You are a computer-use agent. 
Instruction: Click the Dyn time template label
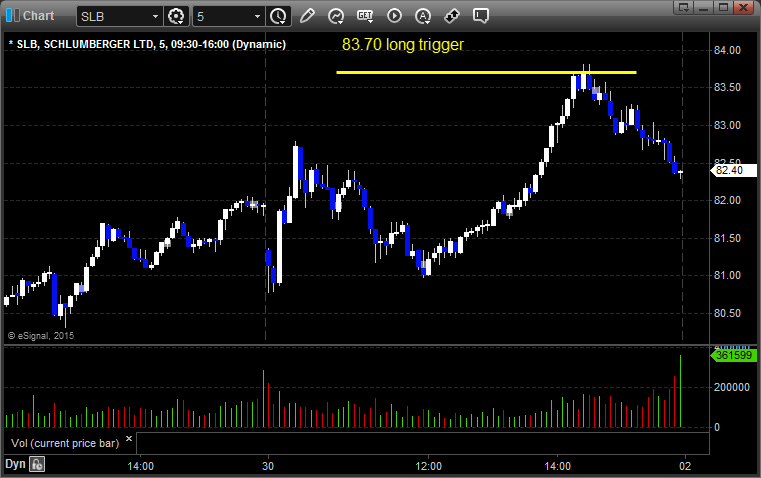[x=15, y=464]
